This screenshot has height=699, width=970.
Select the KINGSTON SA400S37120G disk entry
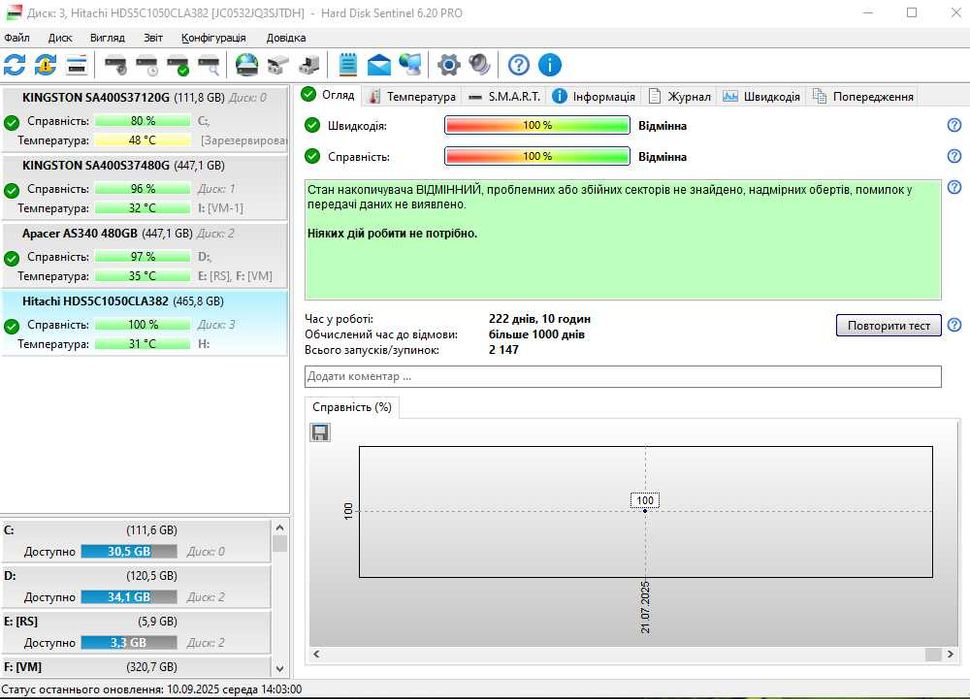145,118
